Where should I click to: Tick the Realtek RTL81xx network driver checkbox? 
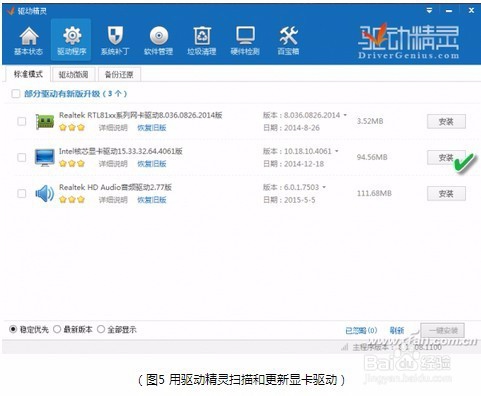point(22,121)
